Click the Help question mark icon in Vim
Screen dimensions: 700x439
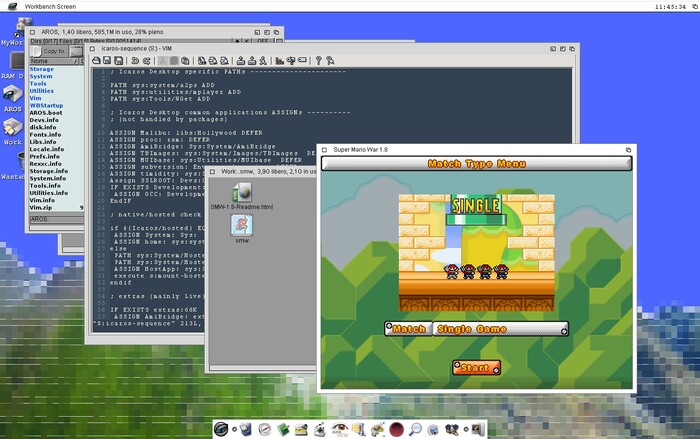coord(319,60)
